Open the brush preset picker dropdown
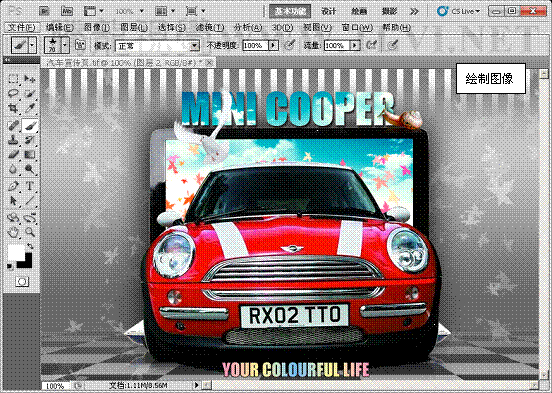The height and width of the screenshot is (393, 552). (x=65, y=45)
